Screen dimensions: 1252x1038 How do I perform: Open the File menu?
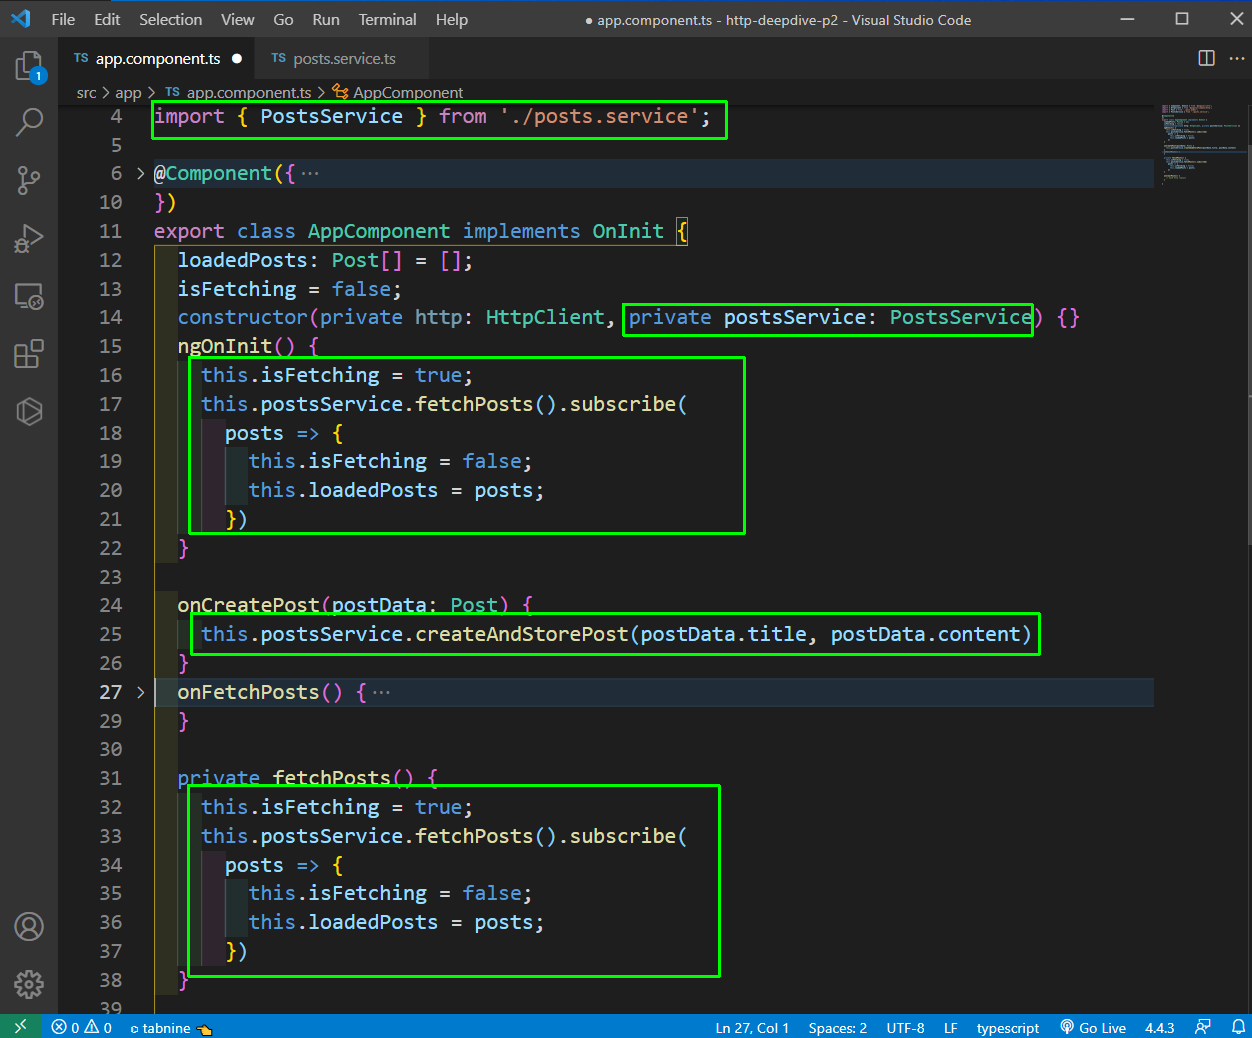(63, 19)
